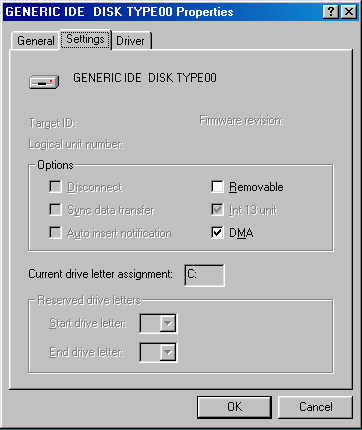This screenshot has height=430, width=362.
Task: Uncheck the DMA checkbox
Action: [x=217, y=232]
